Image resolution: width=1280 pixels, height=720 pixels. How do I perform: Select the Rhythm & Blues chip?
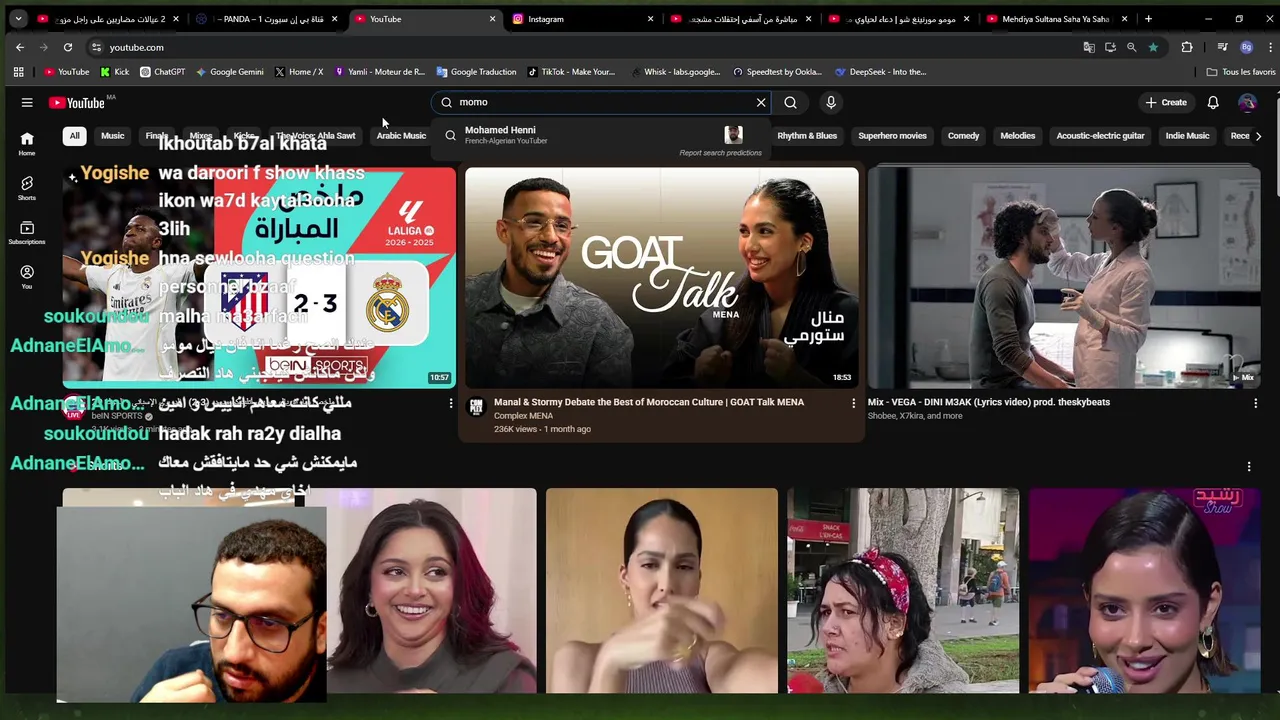807,136
